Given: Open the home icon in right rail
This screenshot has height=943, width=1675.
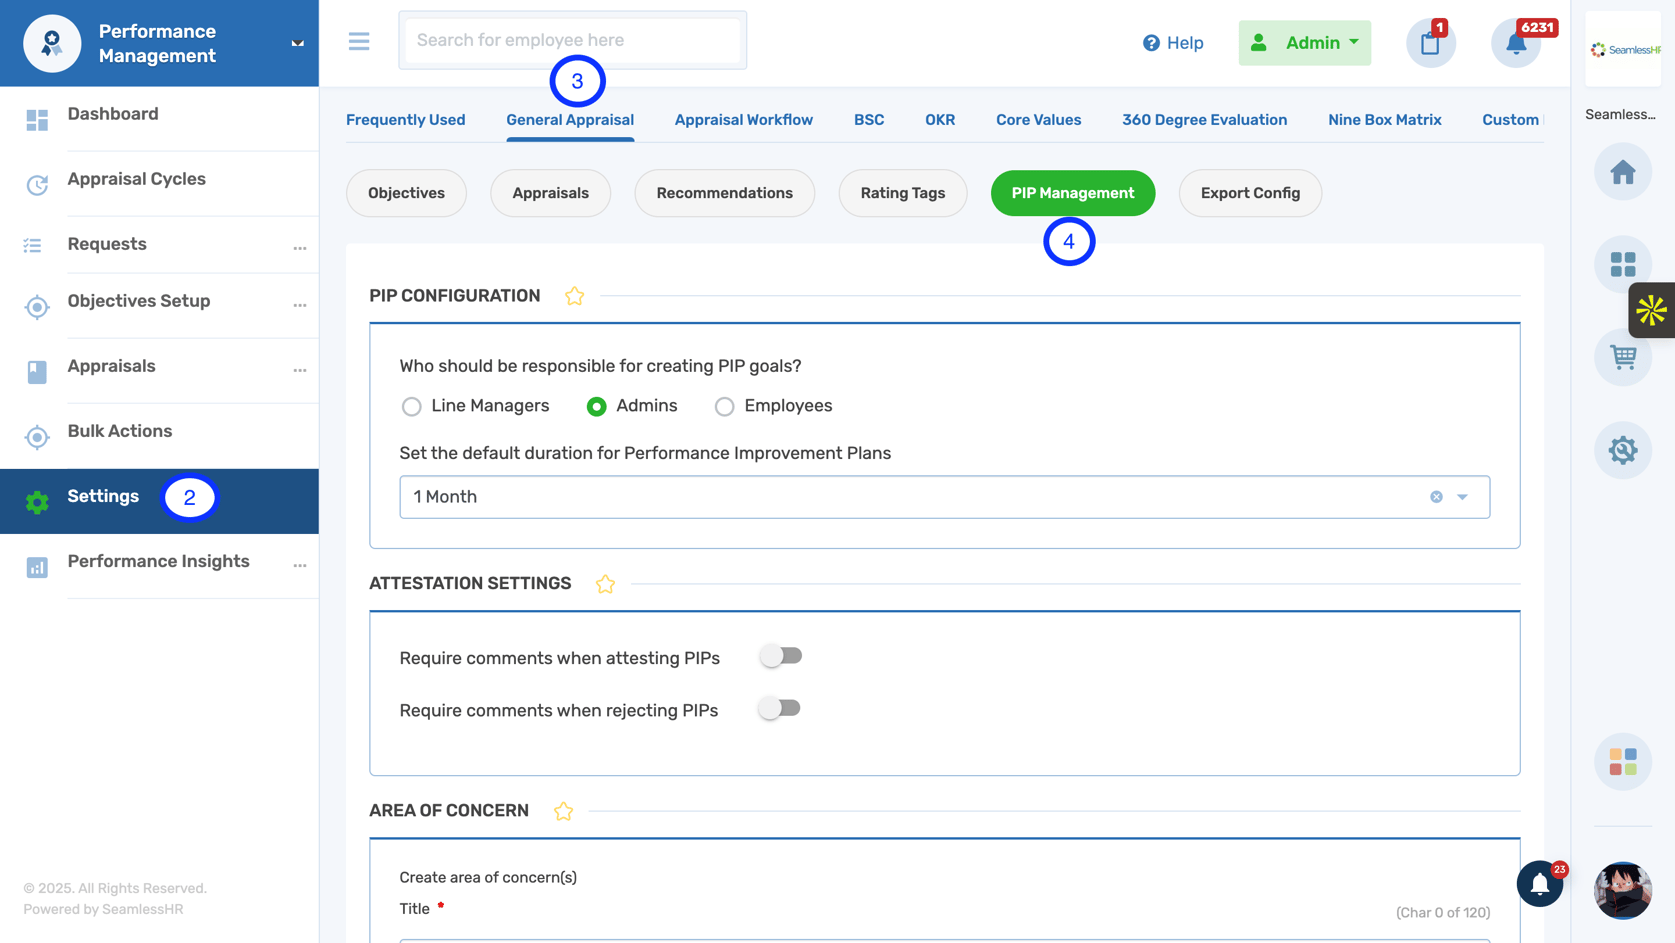Looking at the screenshot, I should [1622, 172].
